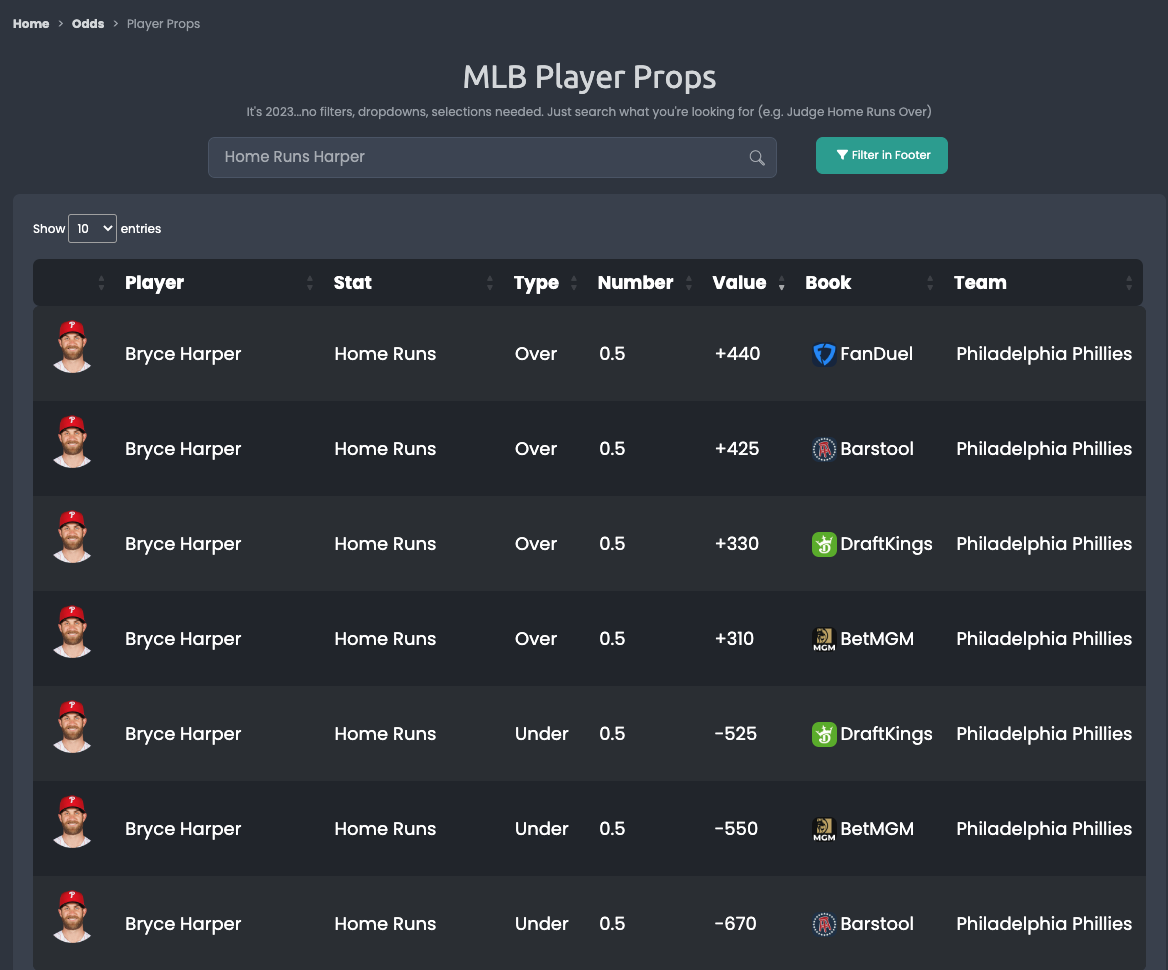The width and height of the screenshot is (1168, 970).
Task: Go to Home from the breadcrumb
Action: (29, 23)
